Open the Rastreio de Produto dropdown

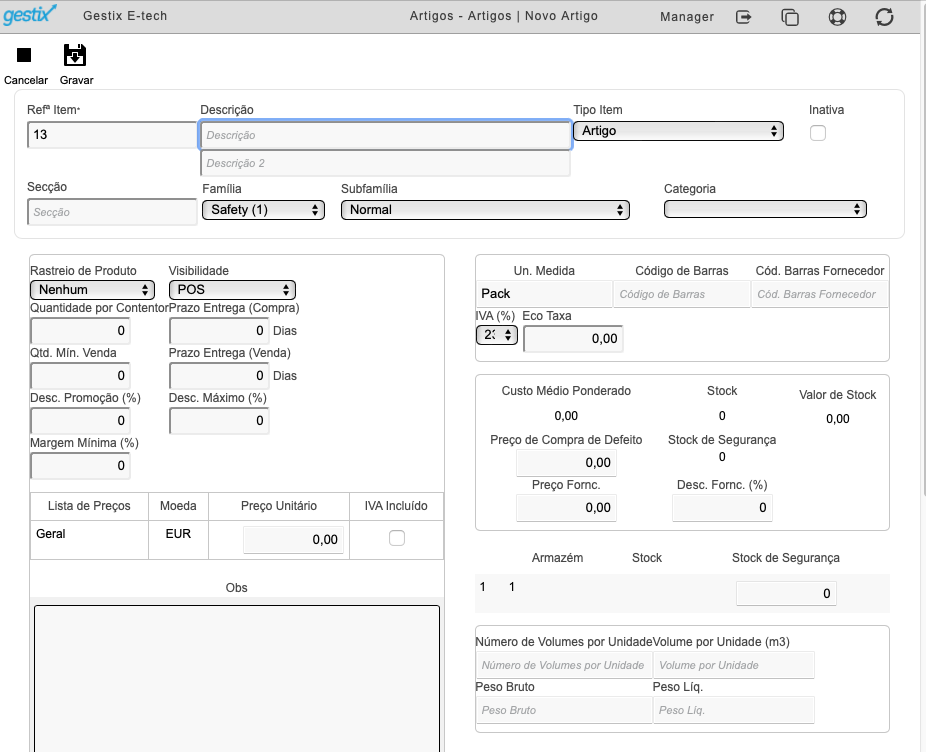tap(92, 289)
